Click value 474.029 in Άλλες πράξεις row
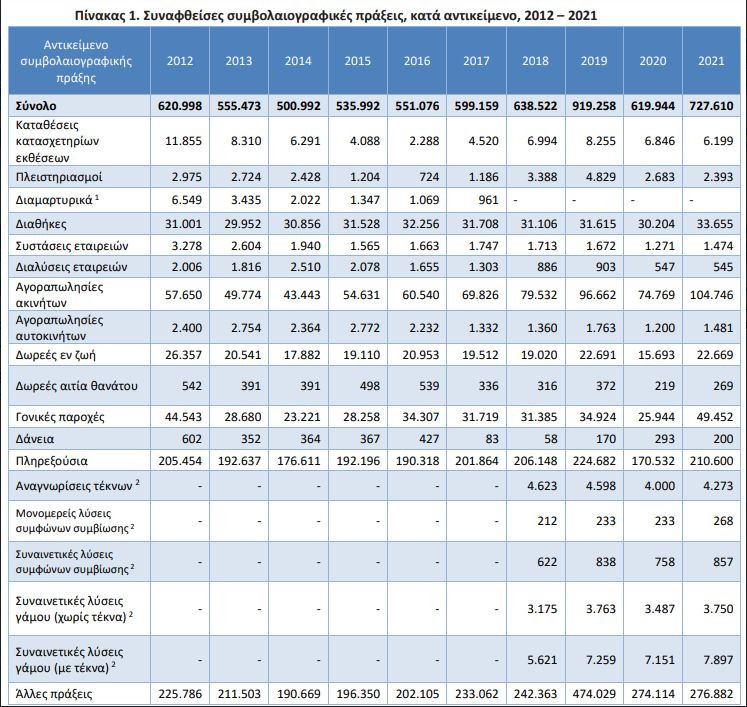Screen dimensions: 747x707 pyautogui.click(x=594, y=694)
